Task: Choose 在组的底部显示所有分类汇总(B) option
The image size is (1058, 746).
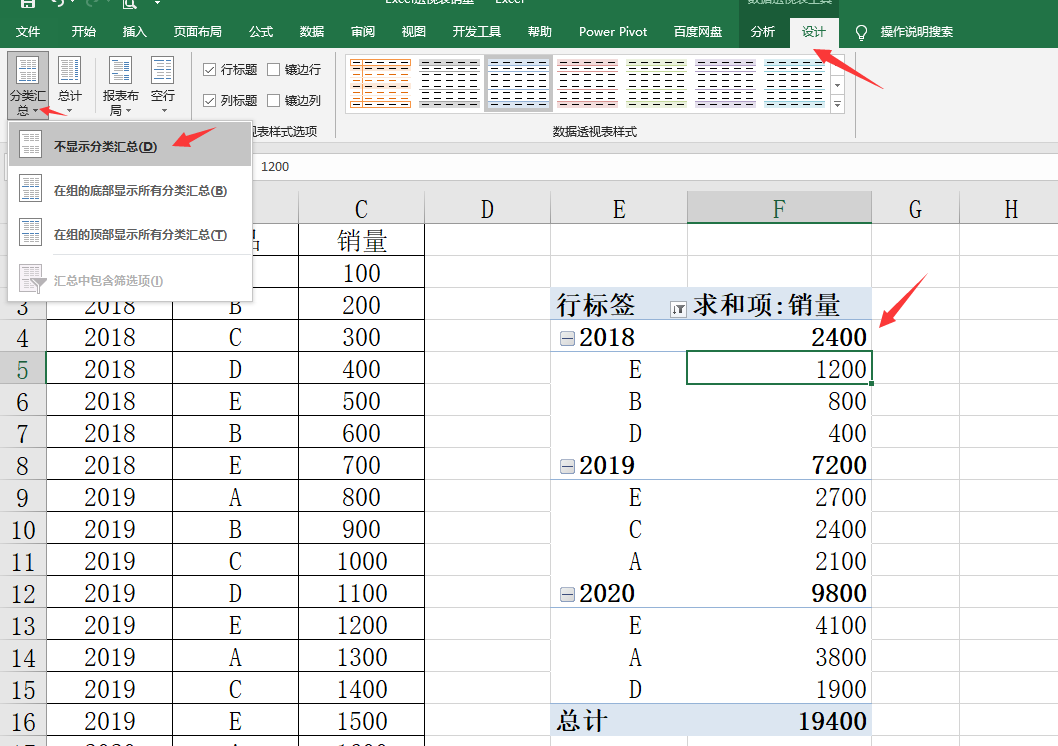Action: [130, 190]
